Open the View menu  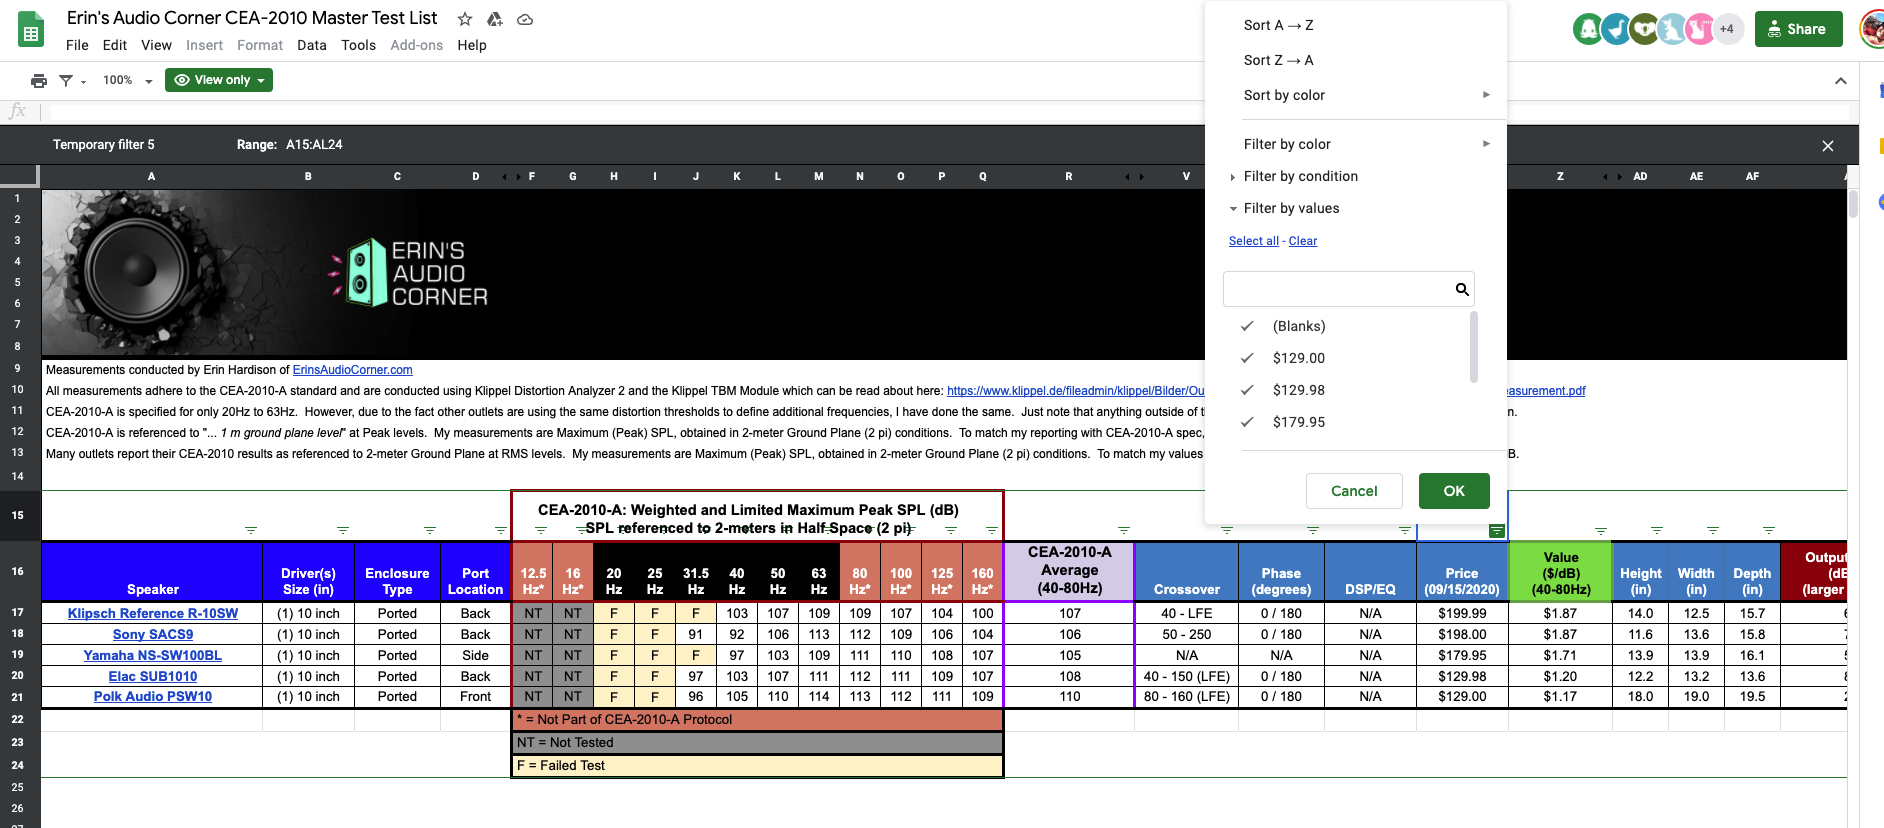[156, 45]
